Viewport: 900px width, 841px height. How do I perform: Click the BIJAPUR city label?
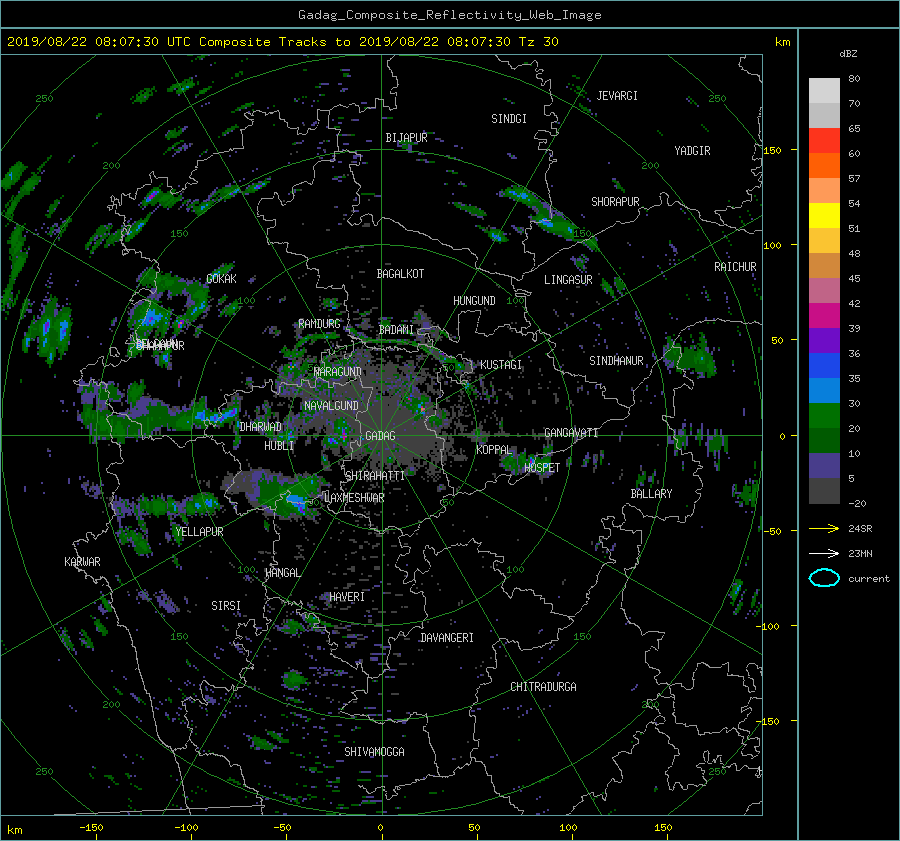(x=406, y=138)
